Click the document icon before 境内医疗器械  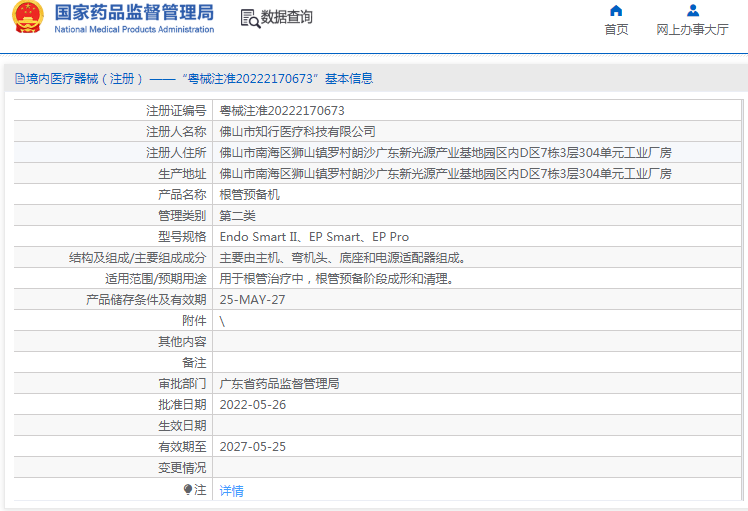[19, 79]
